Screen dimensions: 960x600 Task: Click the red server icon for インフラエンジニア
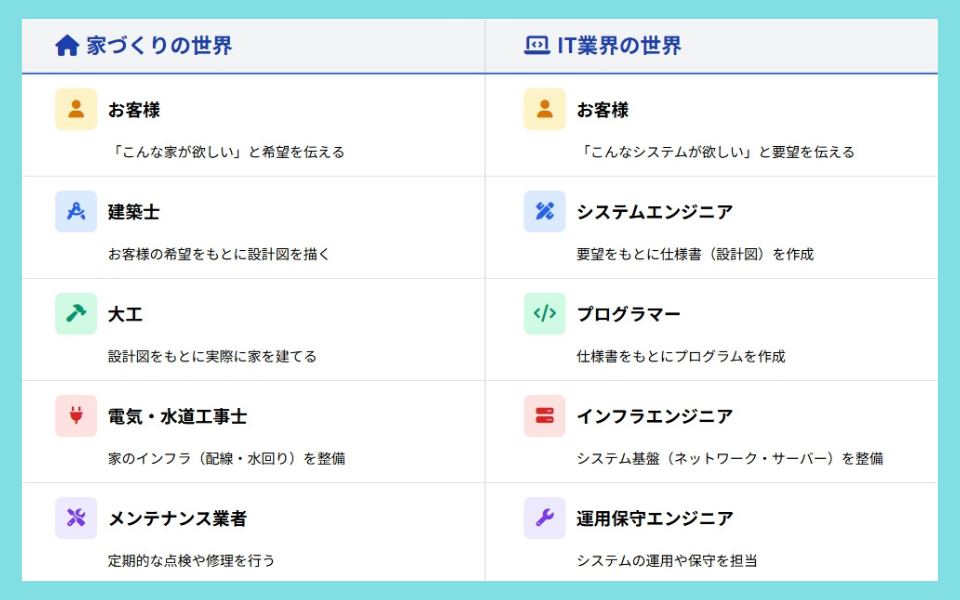544,415
